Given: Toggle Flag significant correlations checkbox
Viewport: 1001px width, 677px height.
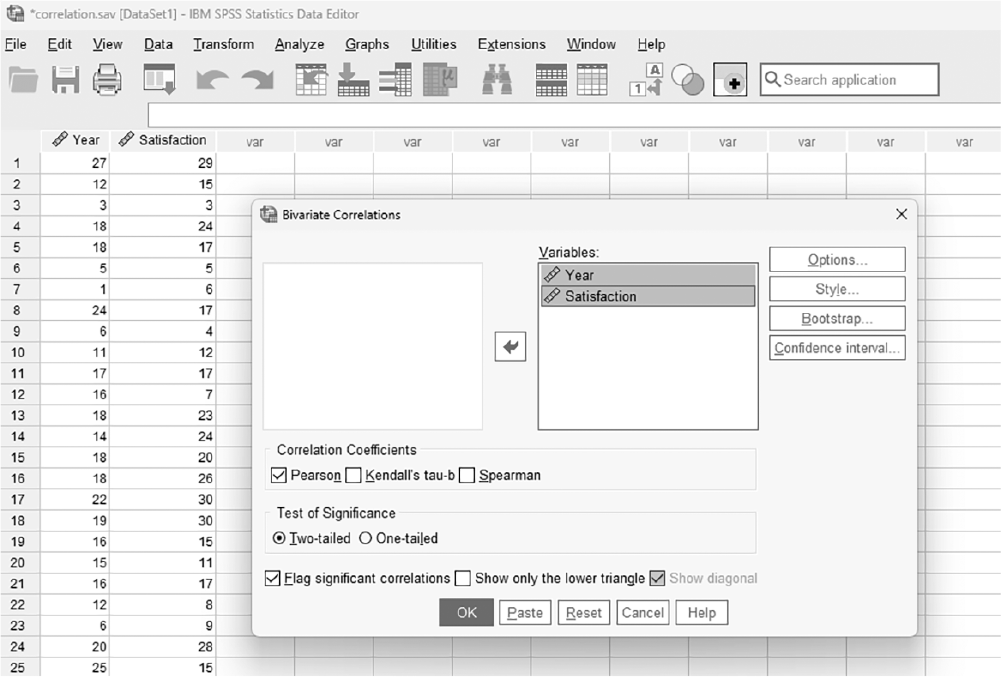Looking at the screenshot, I should [x=273, y=579].
